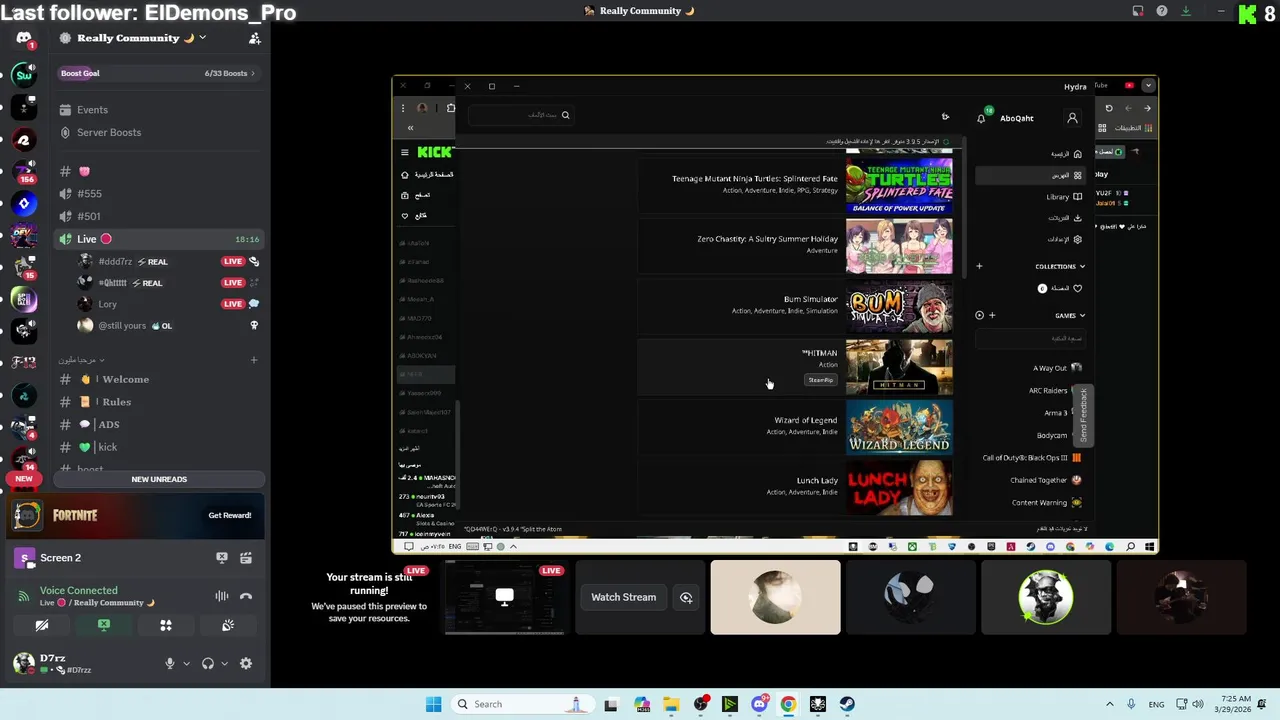Deafen with the headphones icon
Viewport: 1280px width, 720px height.
click(207, 664)
